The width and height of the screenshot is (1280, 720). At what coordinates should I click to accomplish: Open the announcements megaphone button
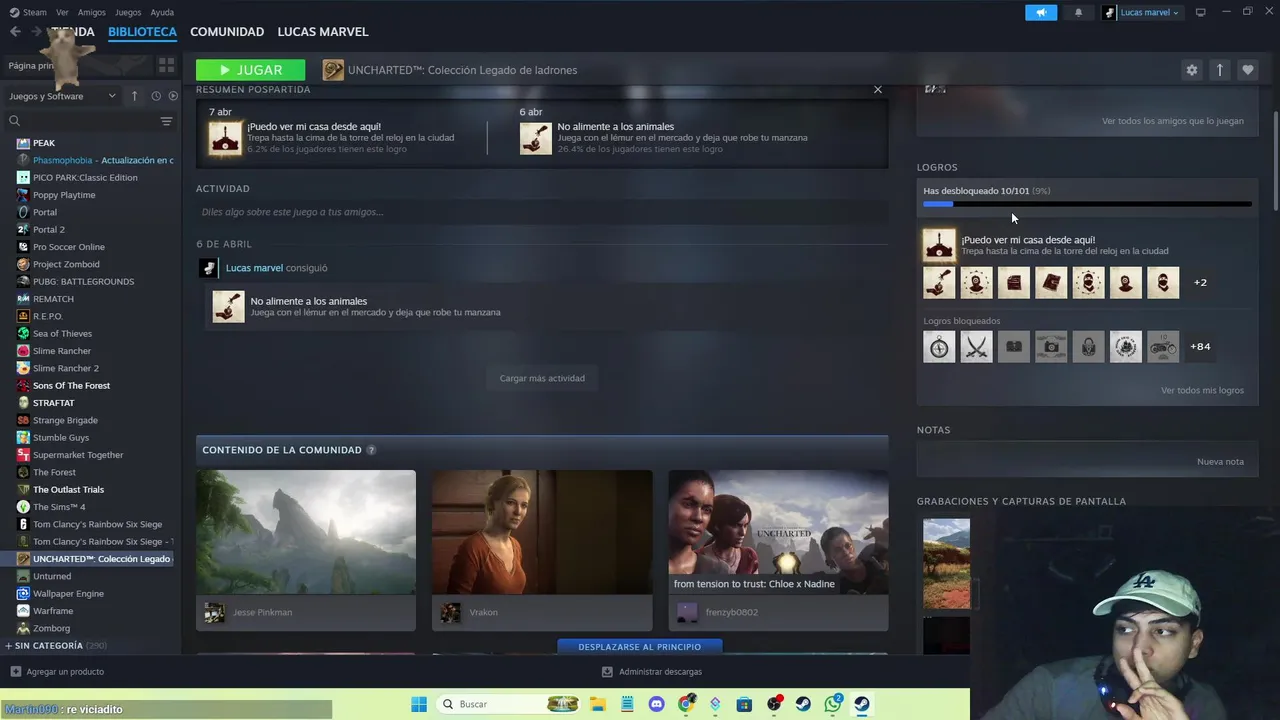[1041, 12]
